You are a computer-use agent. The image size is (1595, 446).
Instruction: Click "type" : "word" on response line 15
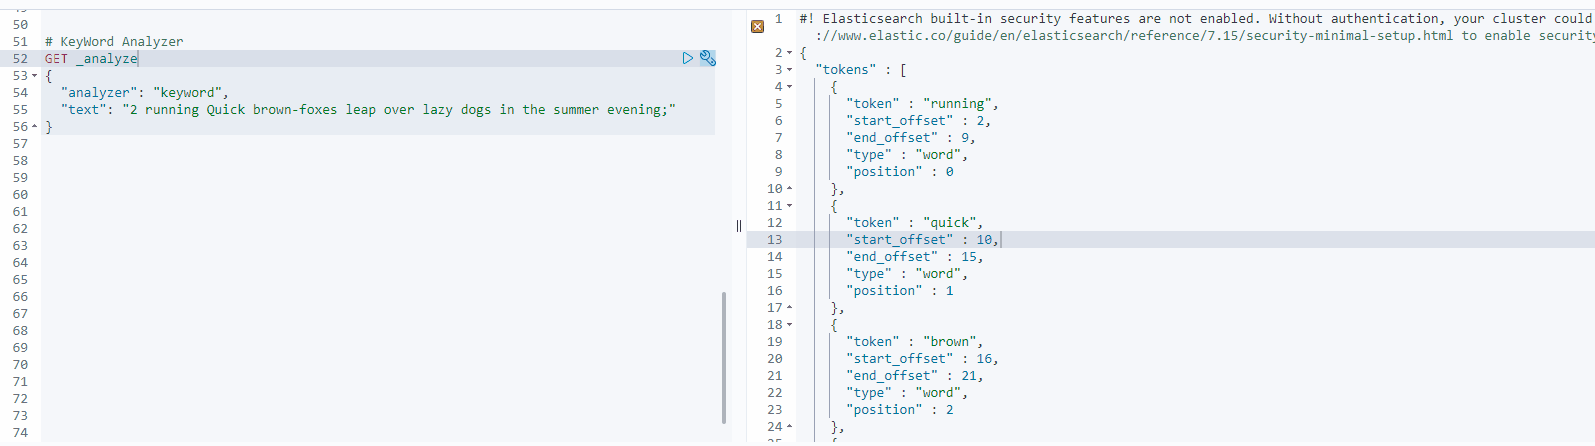[906, 274]
